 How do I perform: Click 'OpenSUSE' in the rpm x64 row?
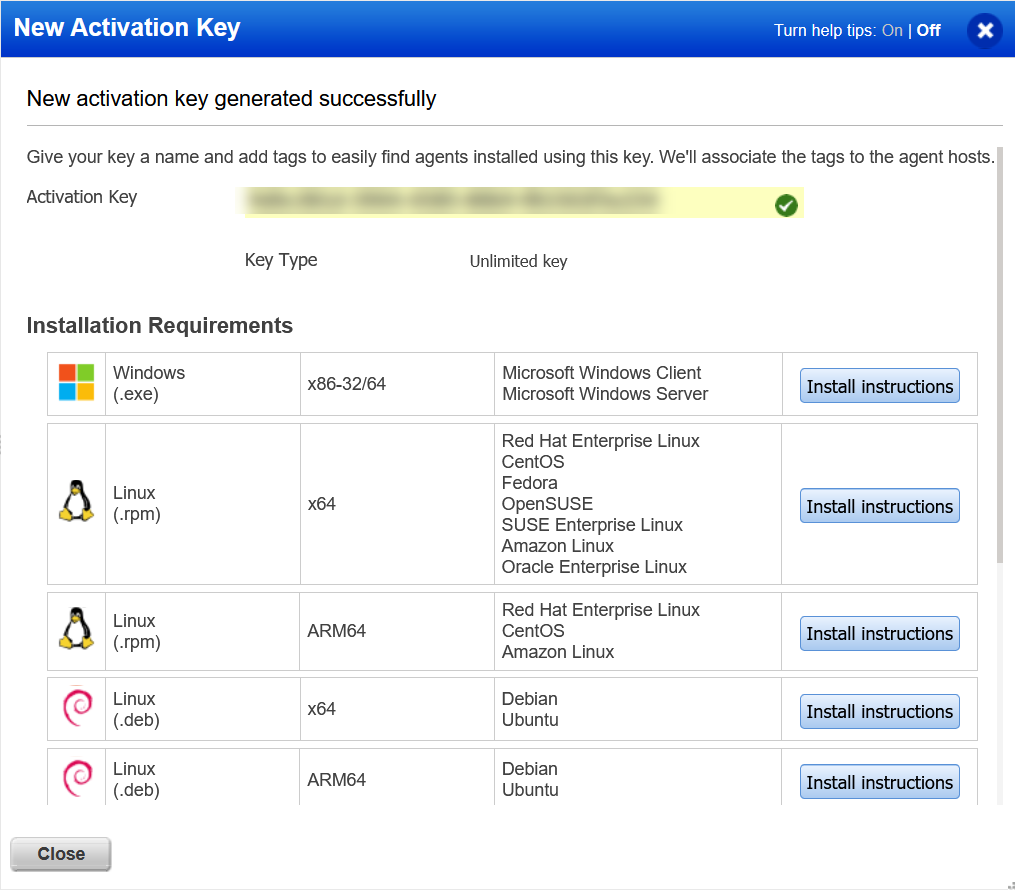tap(547, 504)
